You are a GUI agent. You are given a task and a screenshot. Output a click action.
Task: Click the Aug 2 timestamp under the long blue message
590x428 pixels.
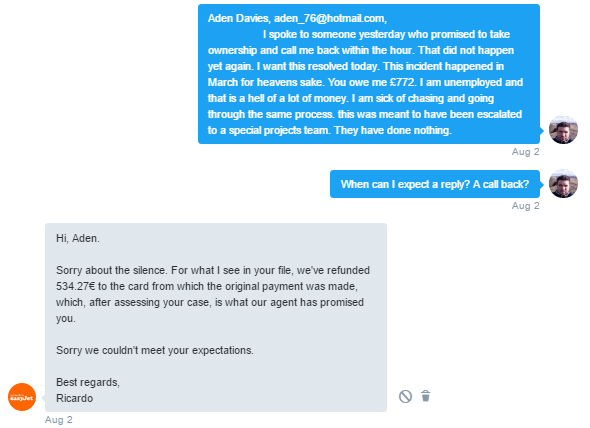coord(525,152)
